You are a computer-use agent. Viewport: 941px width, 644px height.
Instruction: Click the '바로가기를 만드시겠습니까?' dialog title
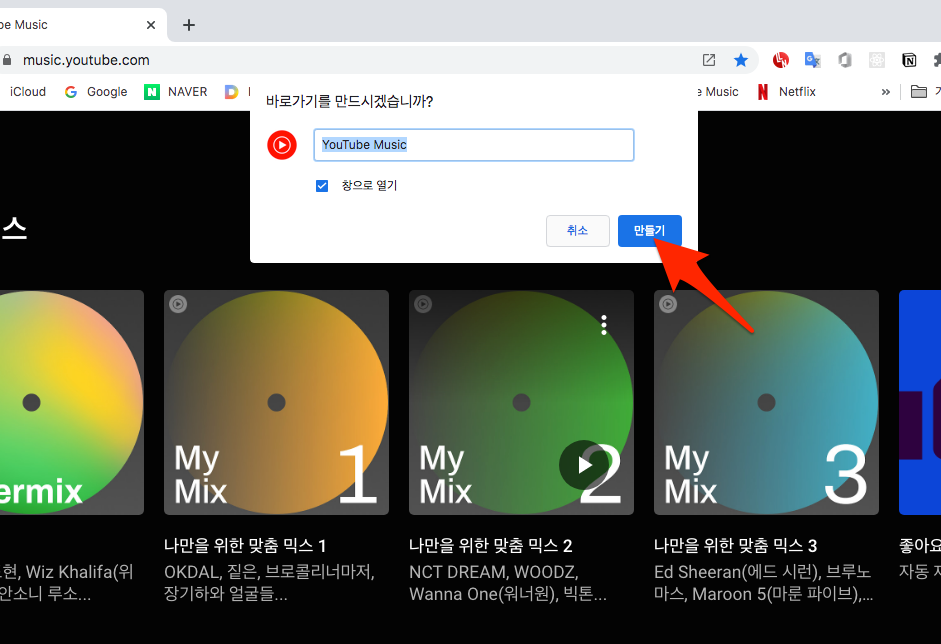349,101
